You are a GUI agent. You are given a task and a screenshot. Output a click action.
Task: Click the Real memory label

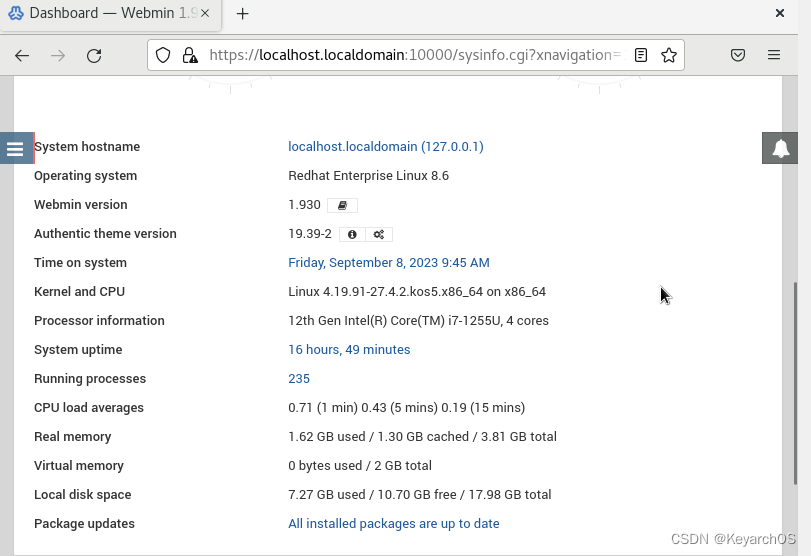(x=72, y=437)
